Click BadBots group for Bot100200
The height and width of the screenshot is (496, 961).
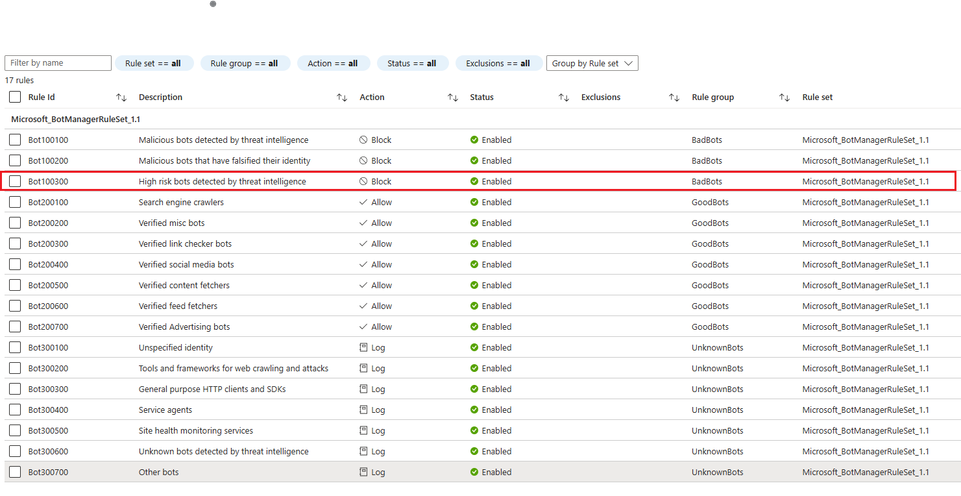pos(707,161)
